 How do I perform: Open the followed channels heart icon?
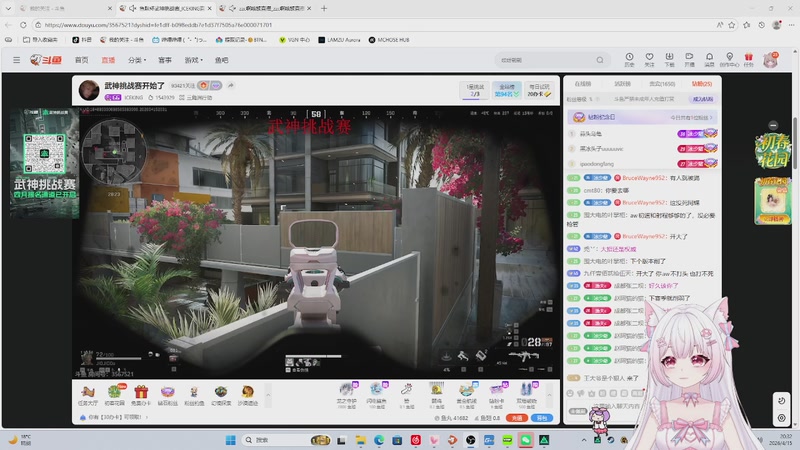click(x=649, y=60)
